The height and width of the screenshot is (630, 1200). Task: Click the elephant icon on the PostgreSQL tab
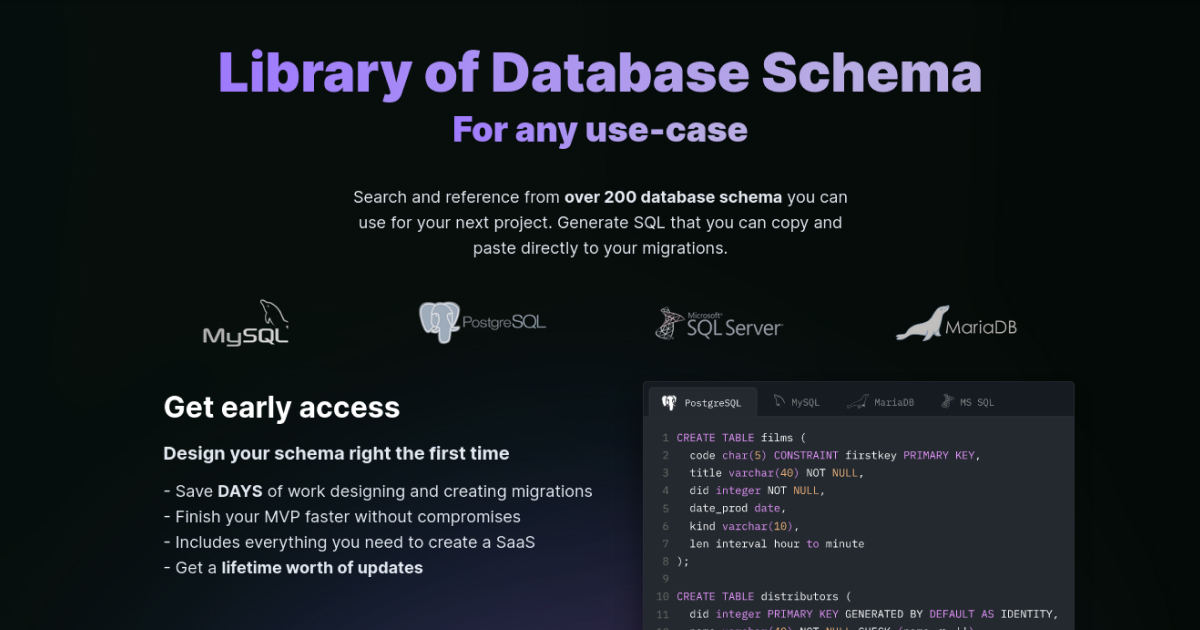pos(668,401)
